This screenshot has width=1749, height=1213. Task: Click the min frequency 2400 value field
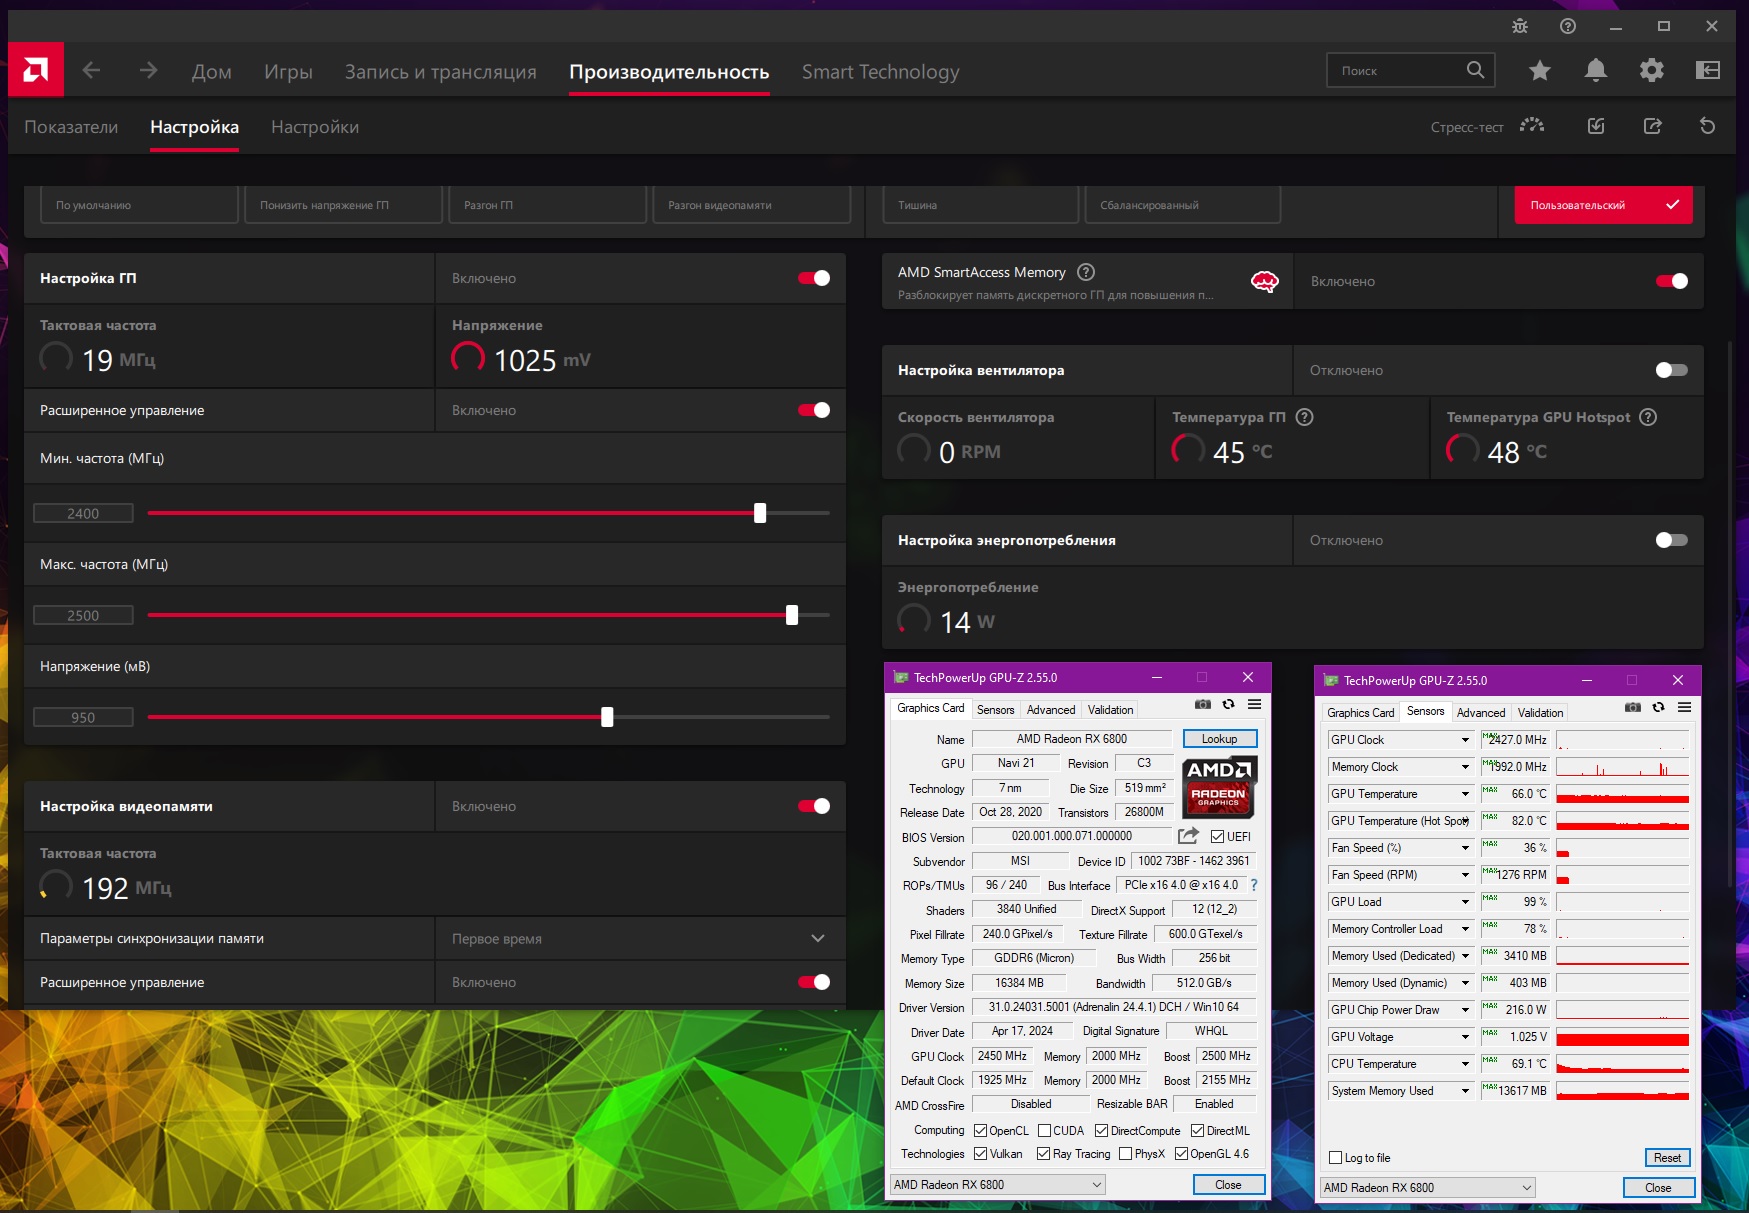(x=83, y=513)
